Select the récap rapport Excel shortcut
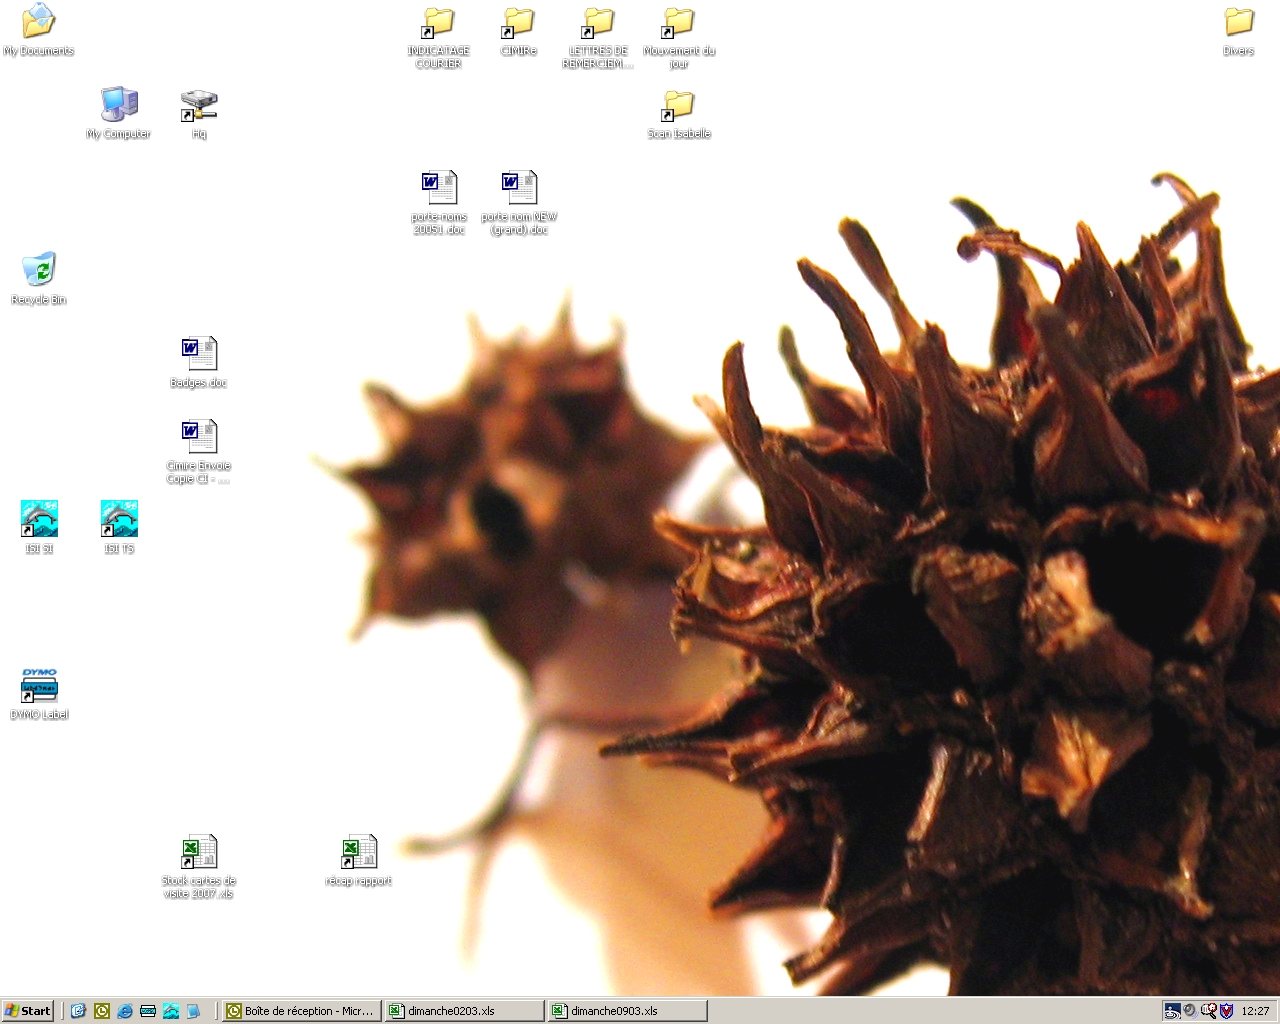This screenshot has height=1024, width=1280. 359,861
